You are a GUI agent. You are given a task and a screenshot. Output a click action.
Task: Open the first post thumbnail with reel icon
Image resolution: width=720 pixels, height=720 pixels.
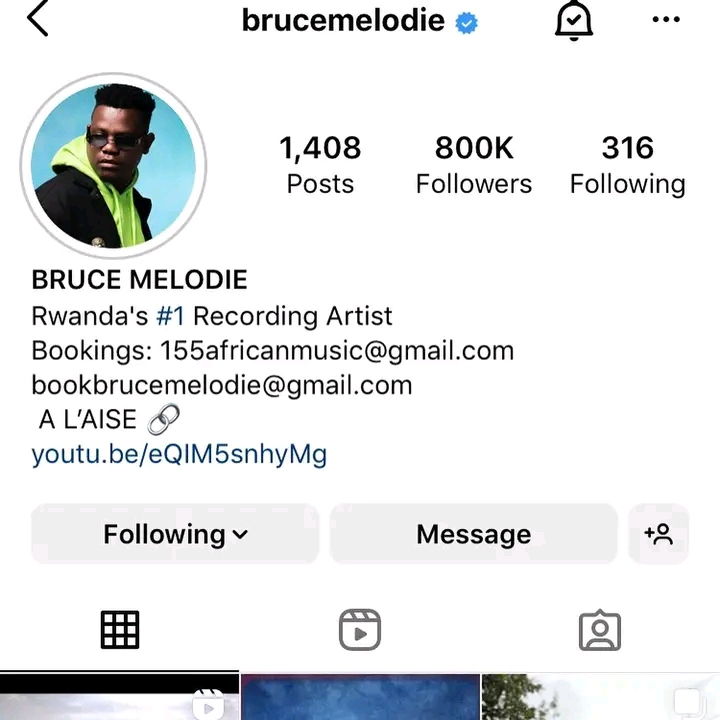coord(119,696)
